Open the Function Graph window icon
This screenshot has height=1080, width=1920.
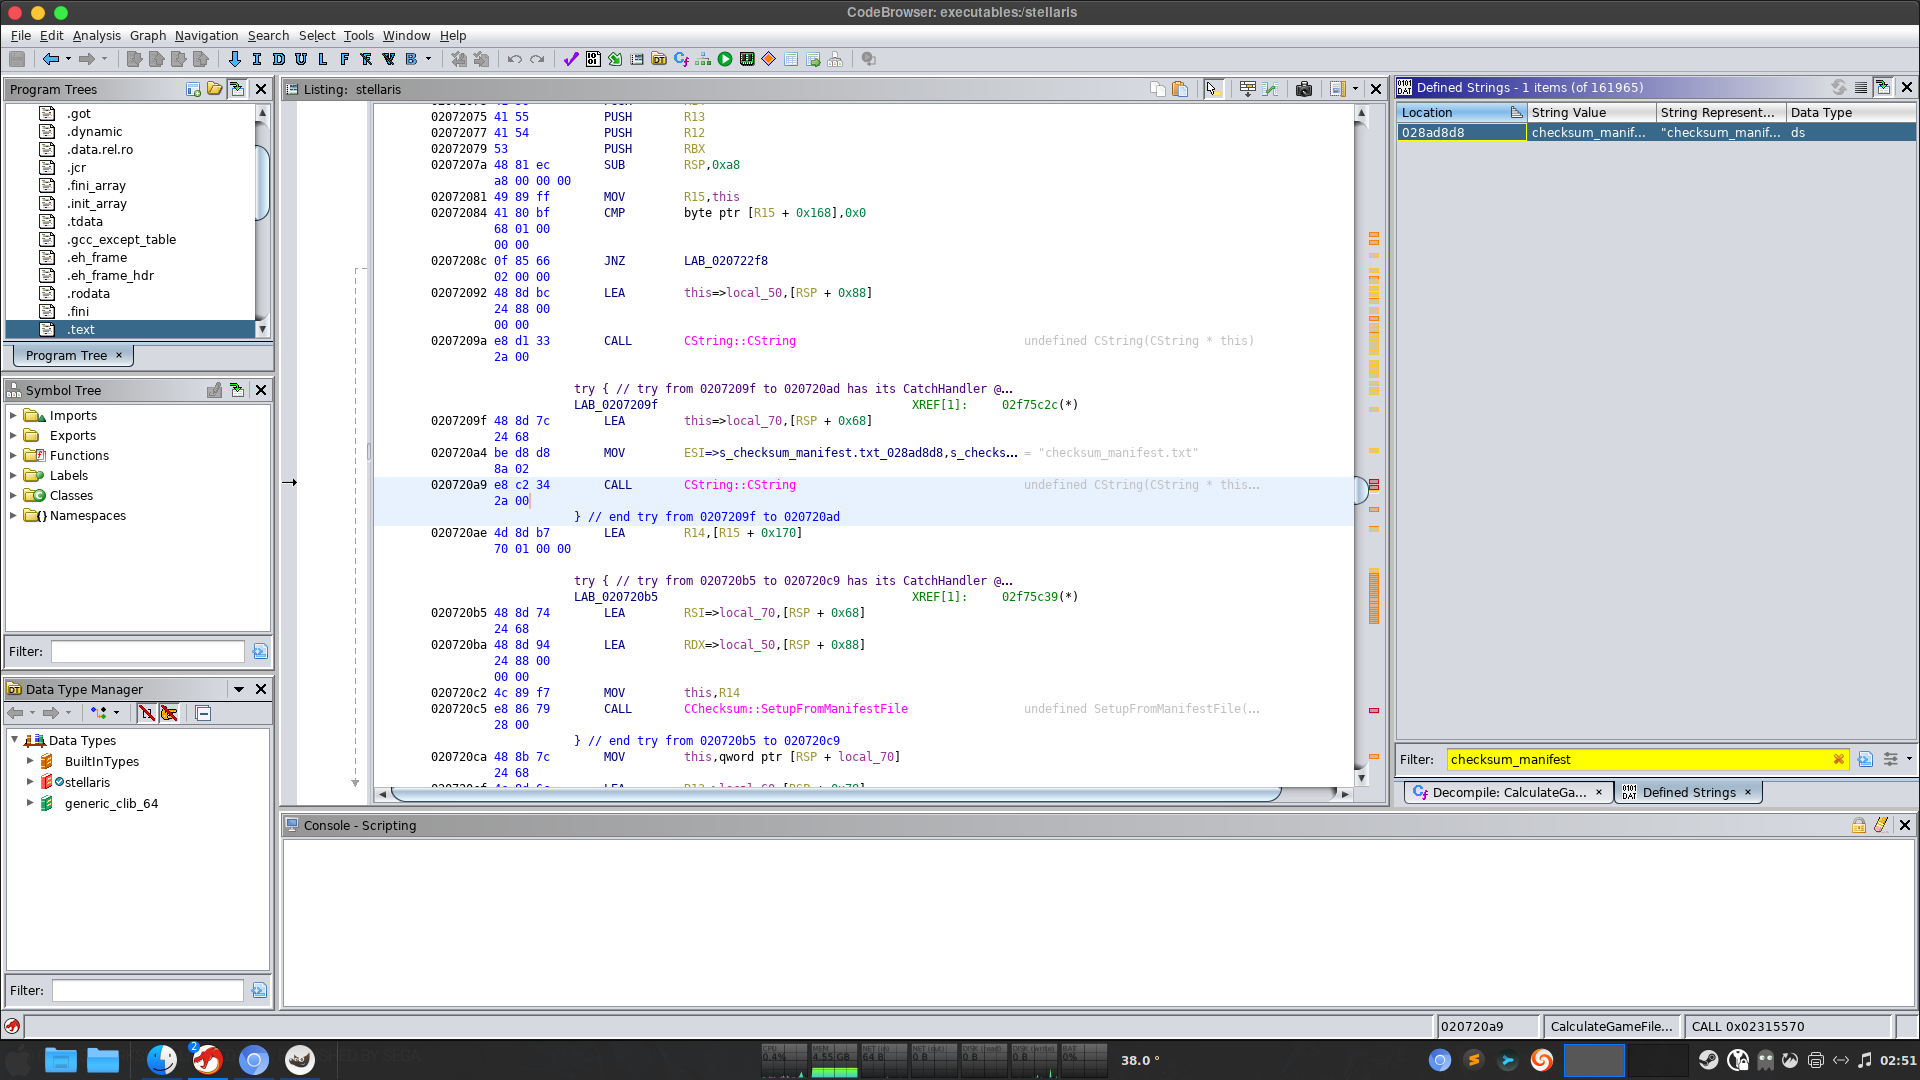(703, 59)
